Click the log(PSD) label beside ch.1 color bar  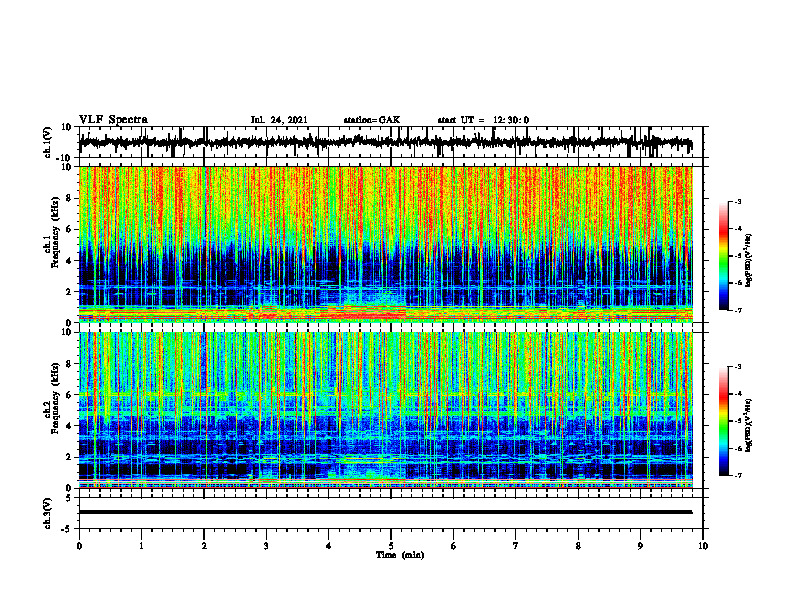pyautogui.click(x=749, y=260)
